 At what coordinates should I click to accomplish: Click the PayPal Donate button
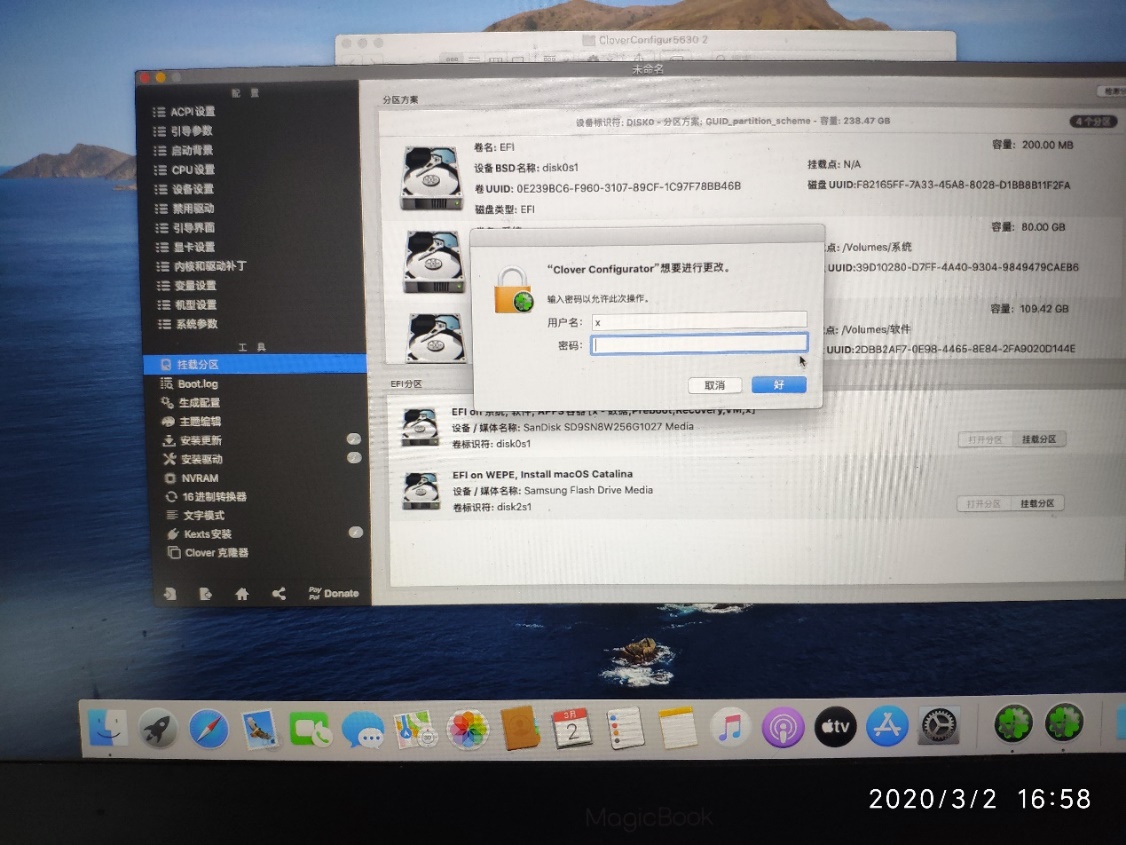[x=333, y=593]
